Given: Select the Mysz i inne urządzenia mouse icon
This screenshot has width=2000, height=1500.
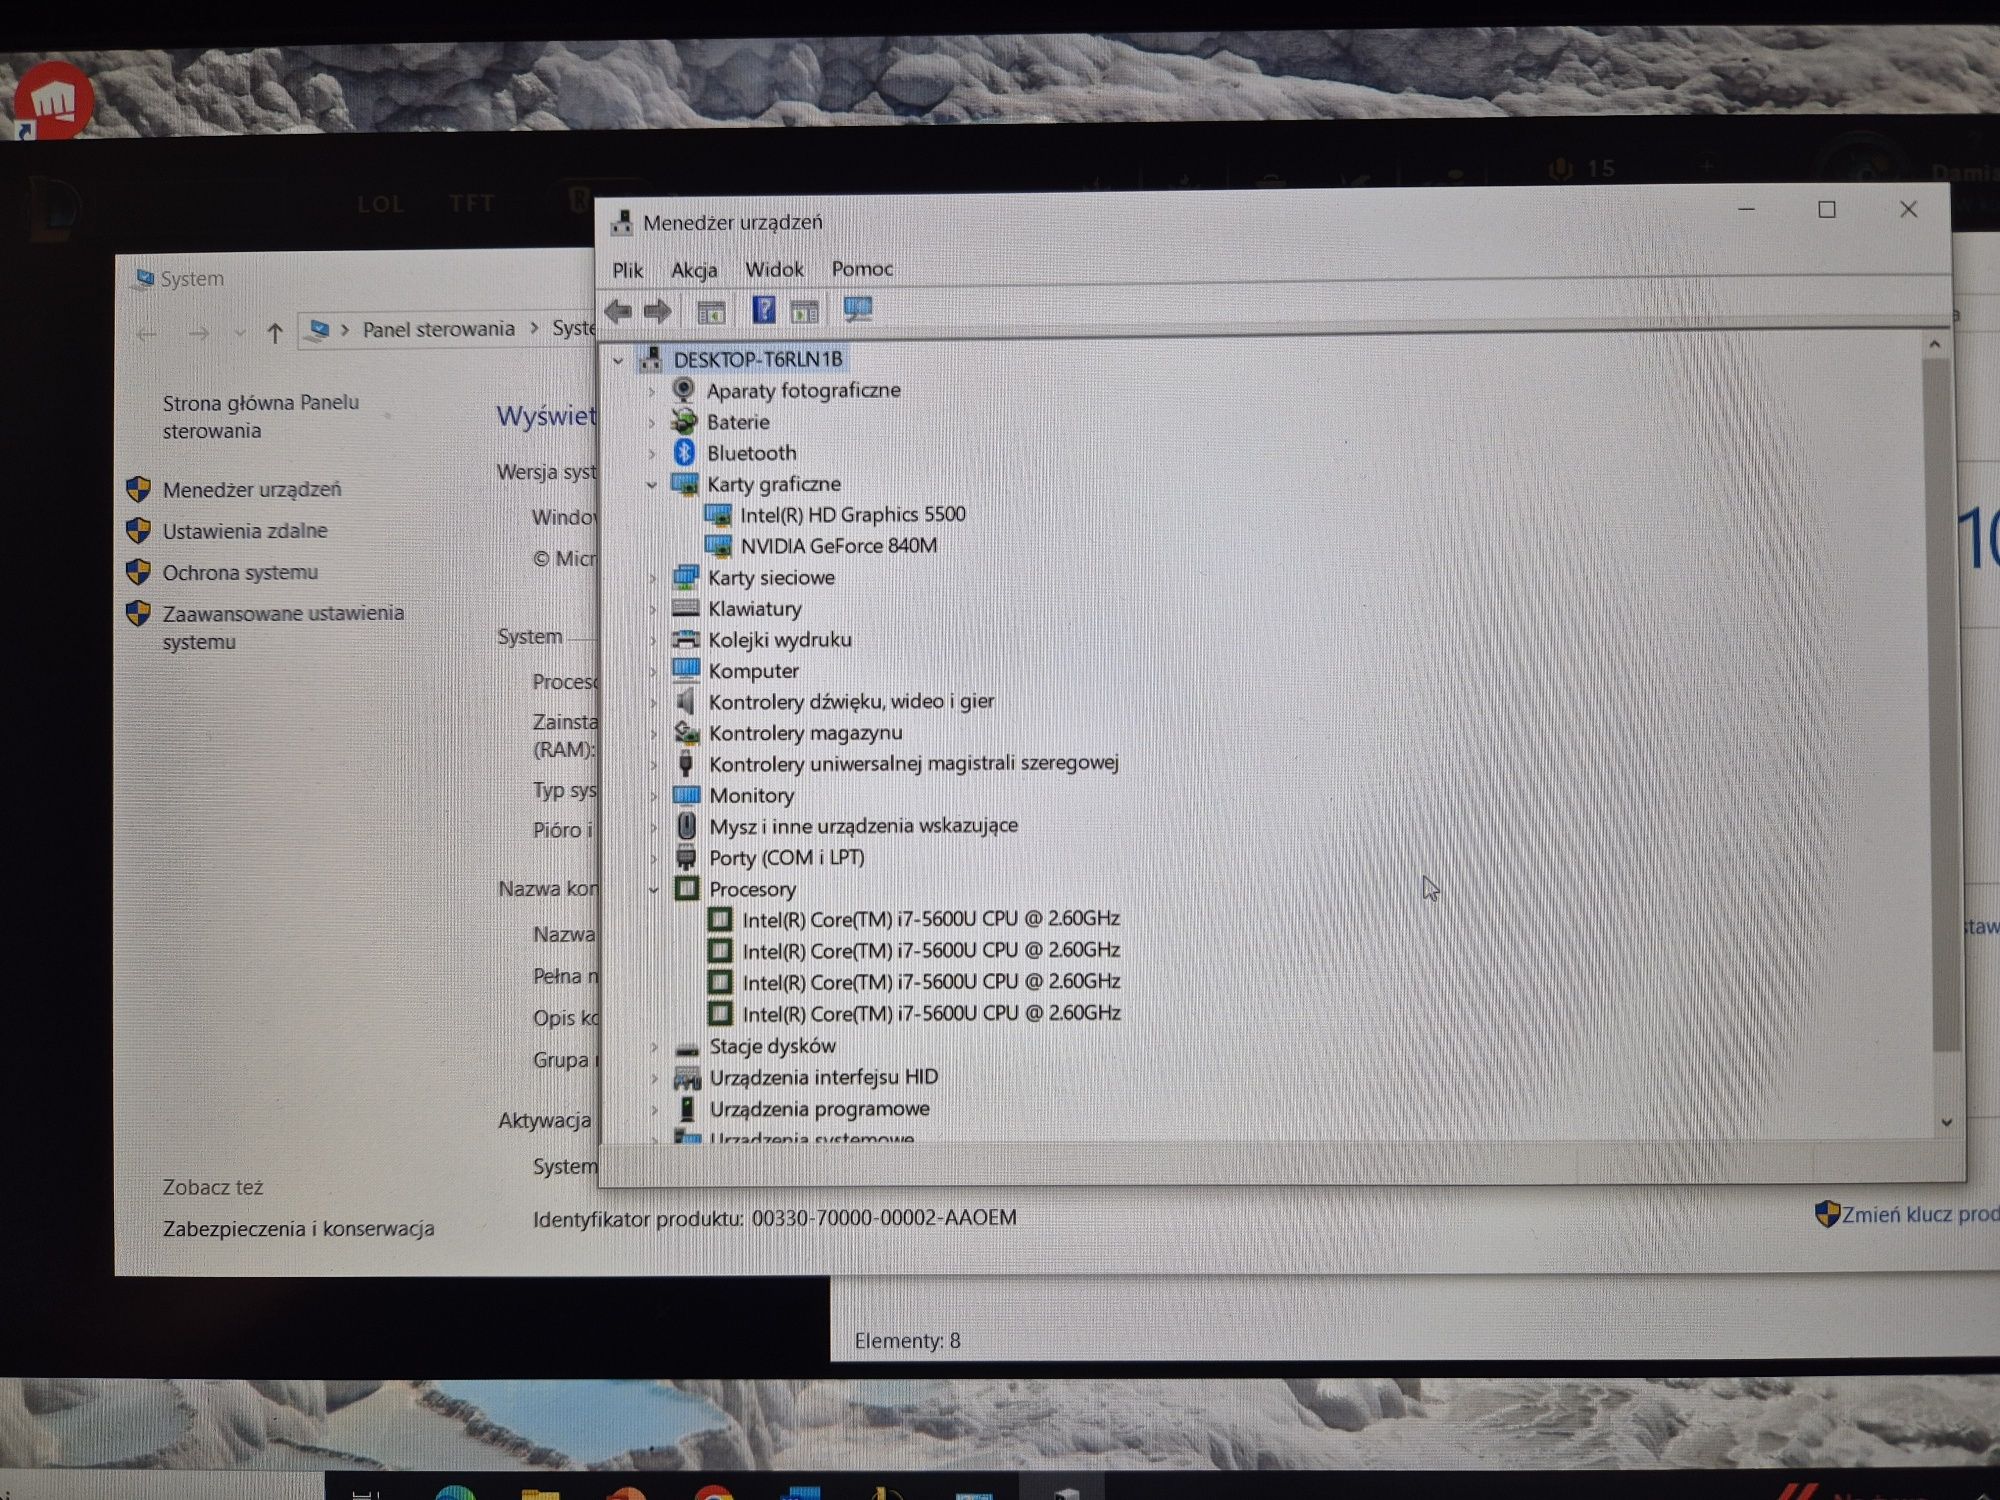Looking at the screenshot, I should tap(687, 825).
